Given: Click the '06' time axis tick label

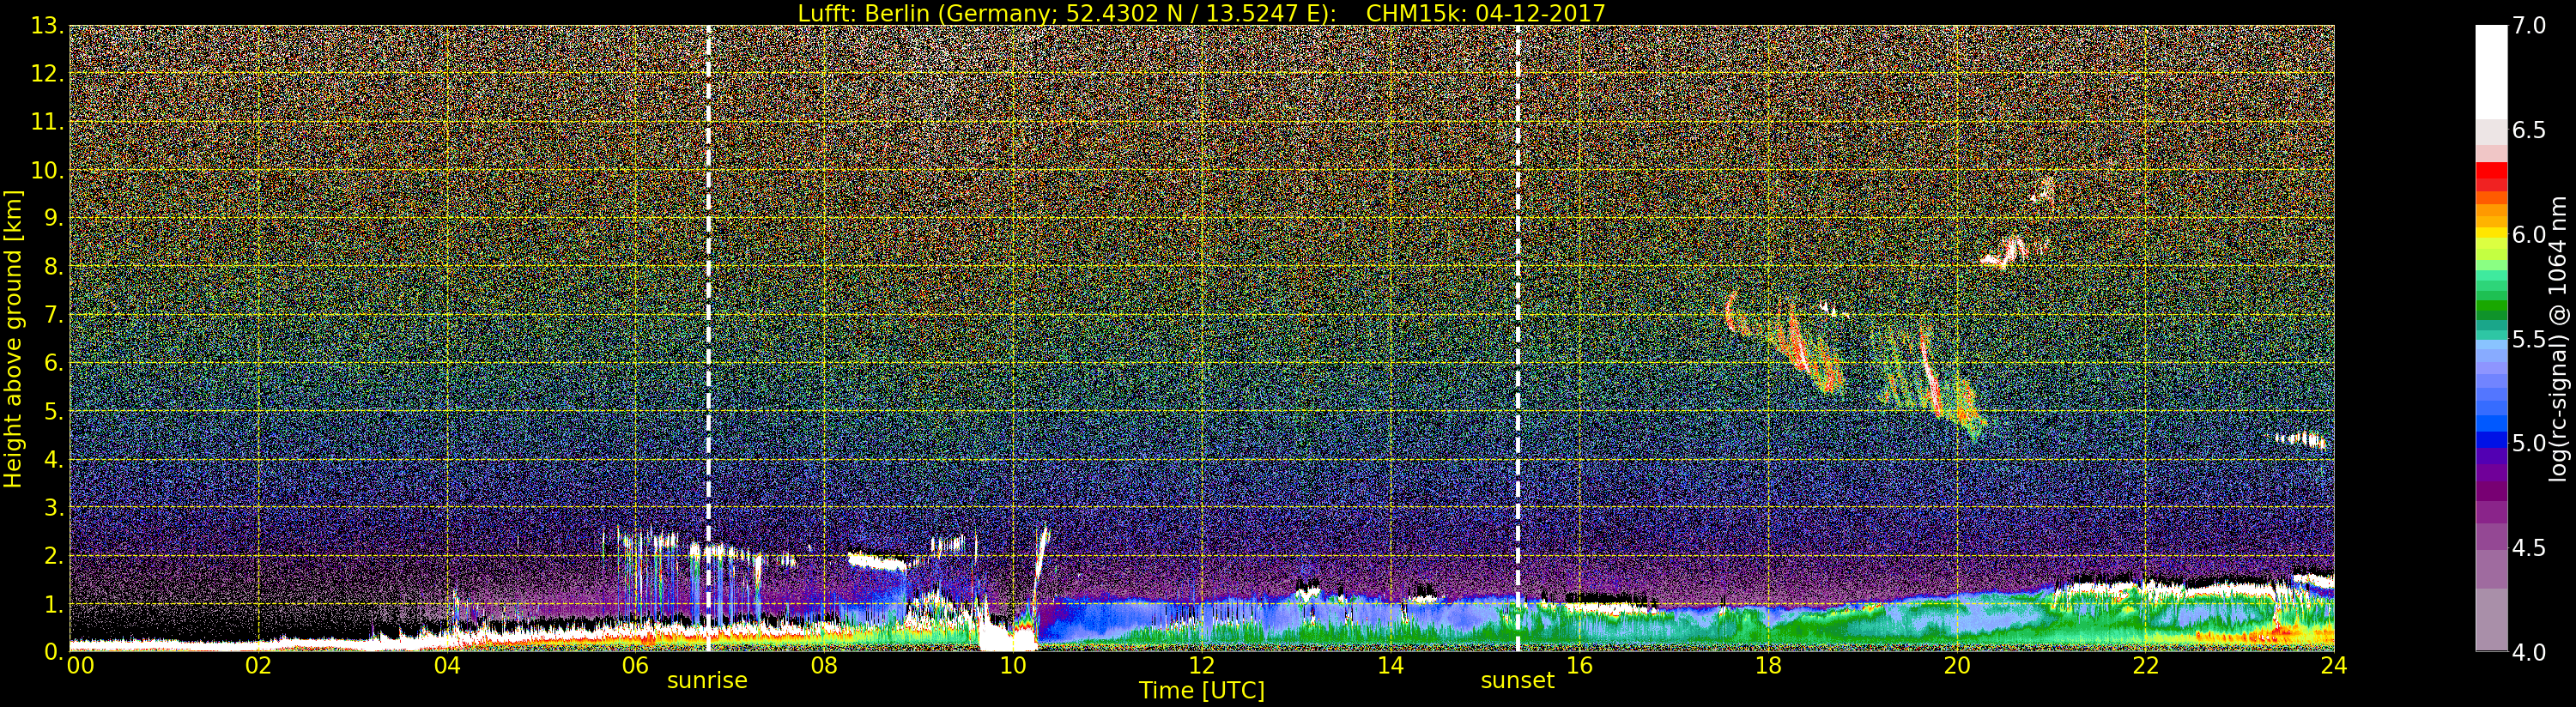Looking at the screenshot, I should tap(635, 666).
